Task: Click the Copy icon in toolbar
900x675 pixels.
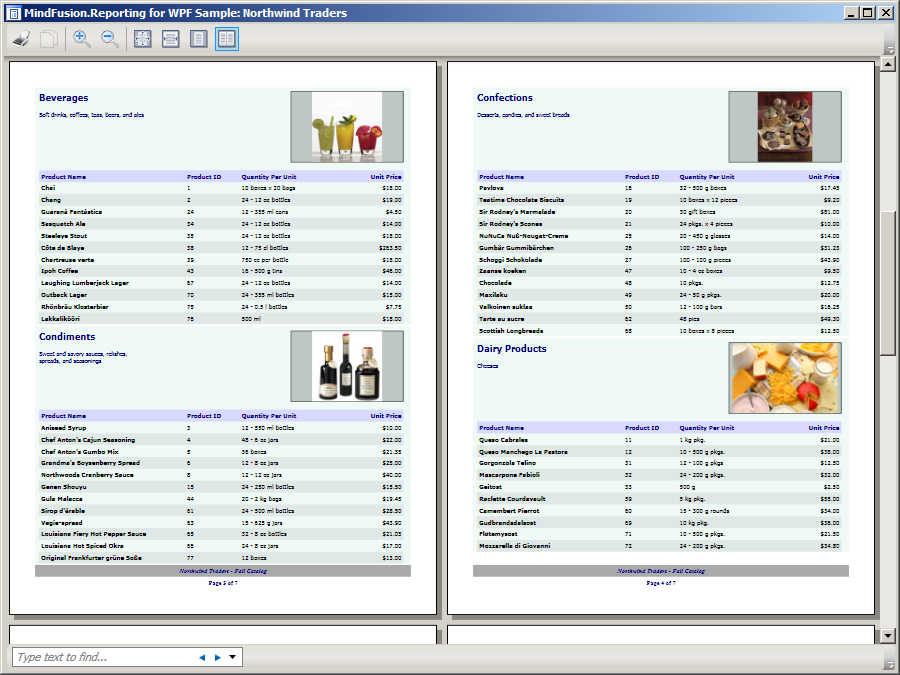Action: 48,39
